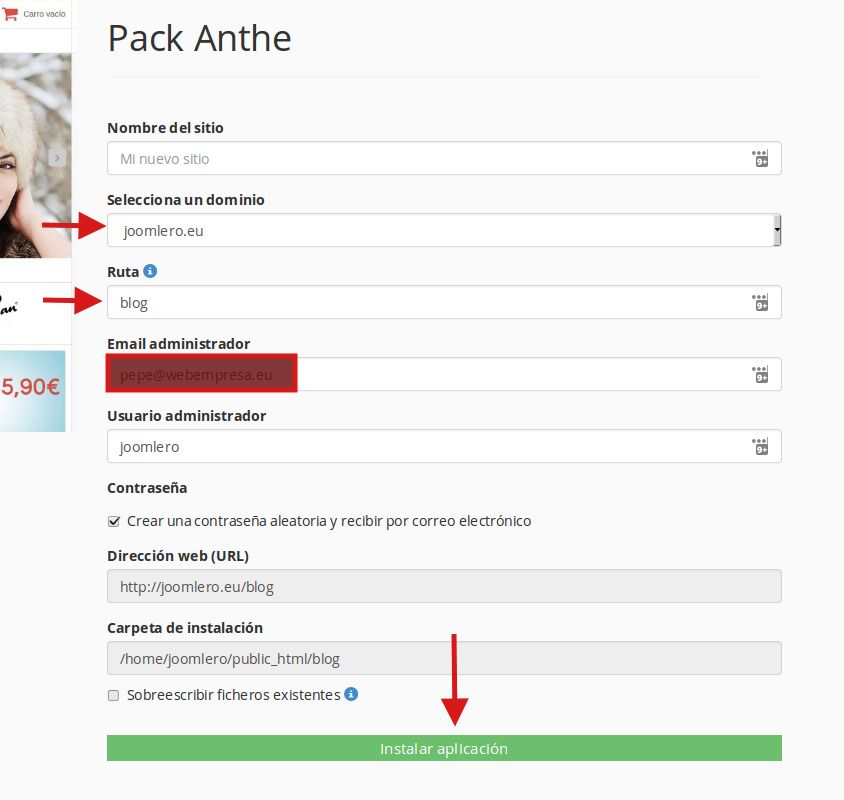Click the Dirección web URL field

click(x=444, y=586)
